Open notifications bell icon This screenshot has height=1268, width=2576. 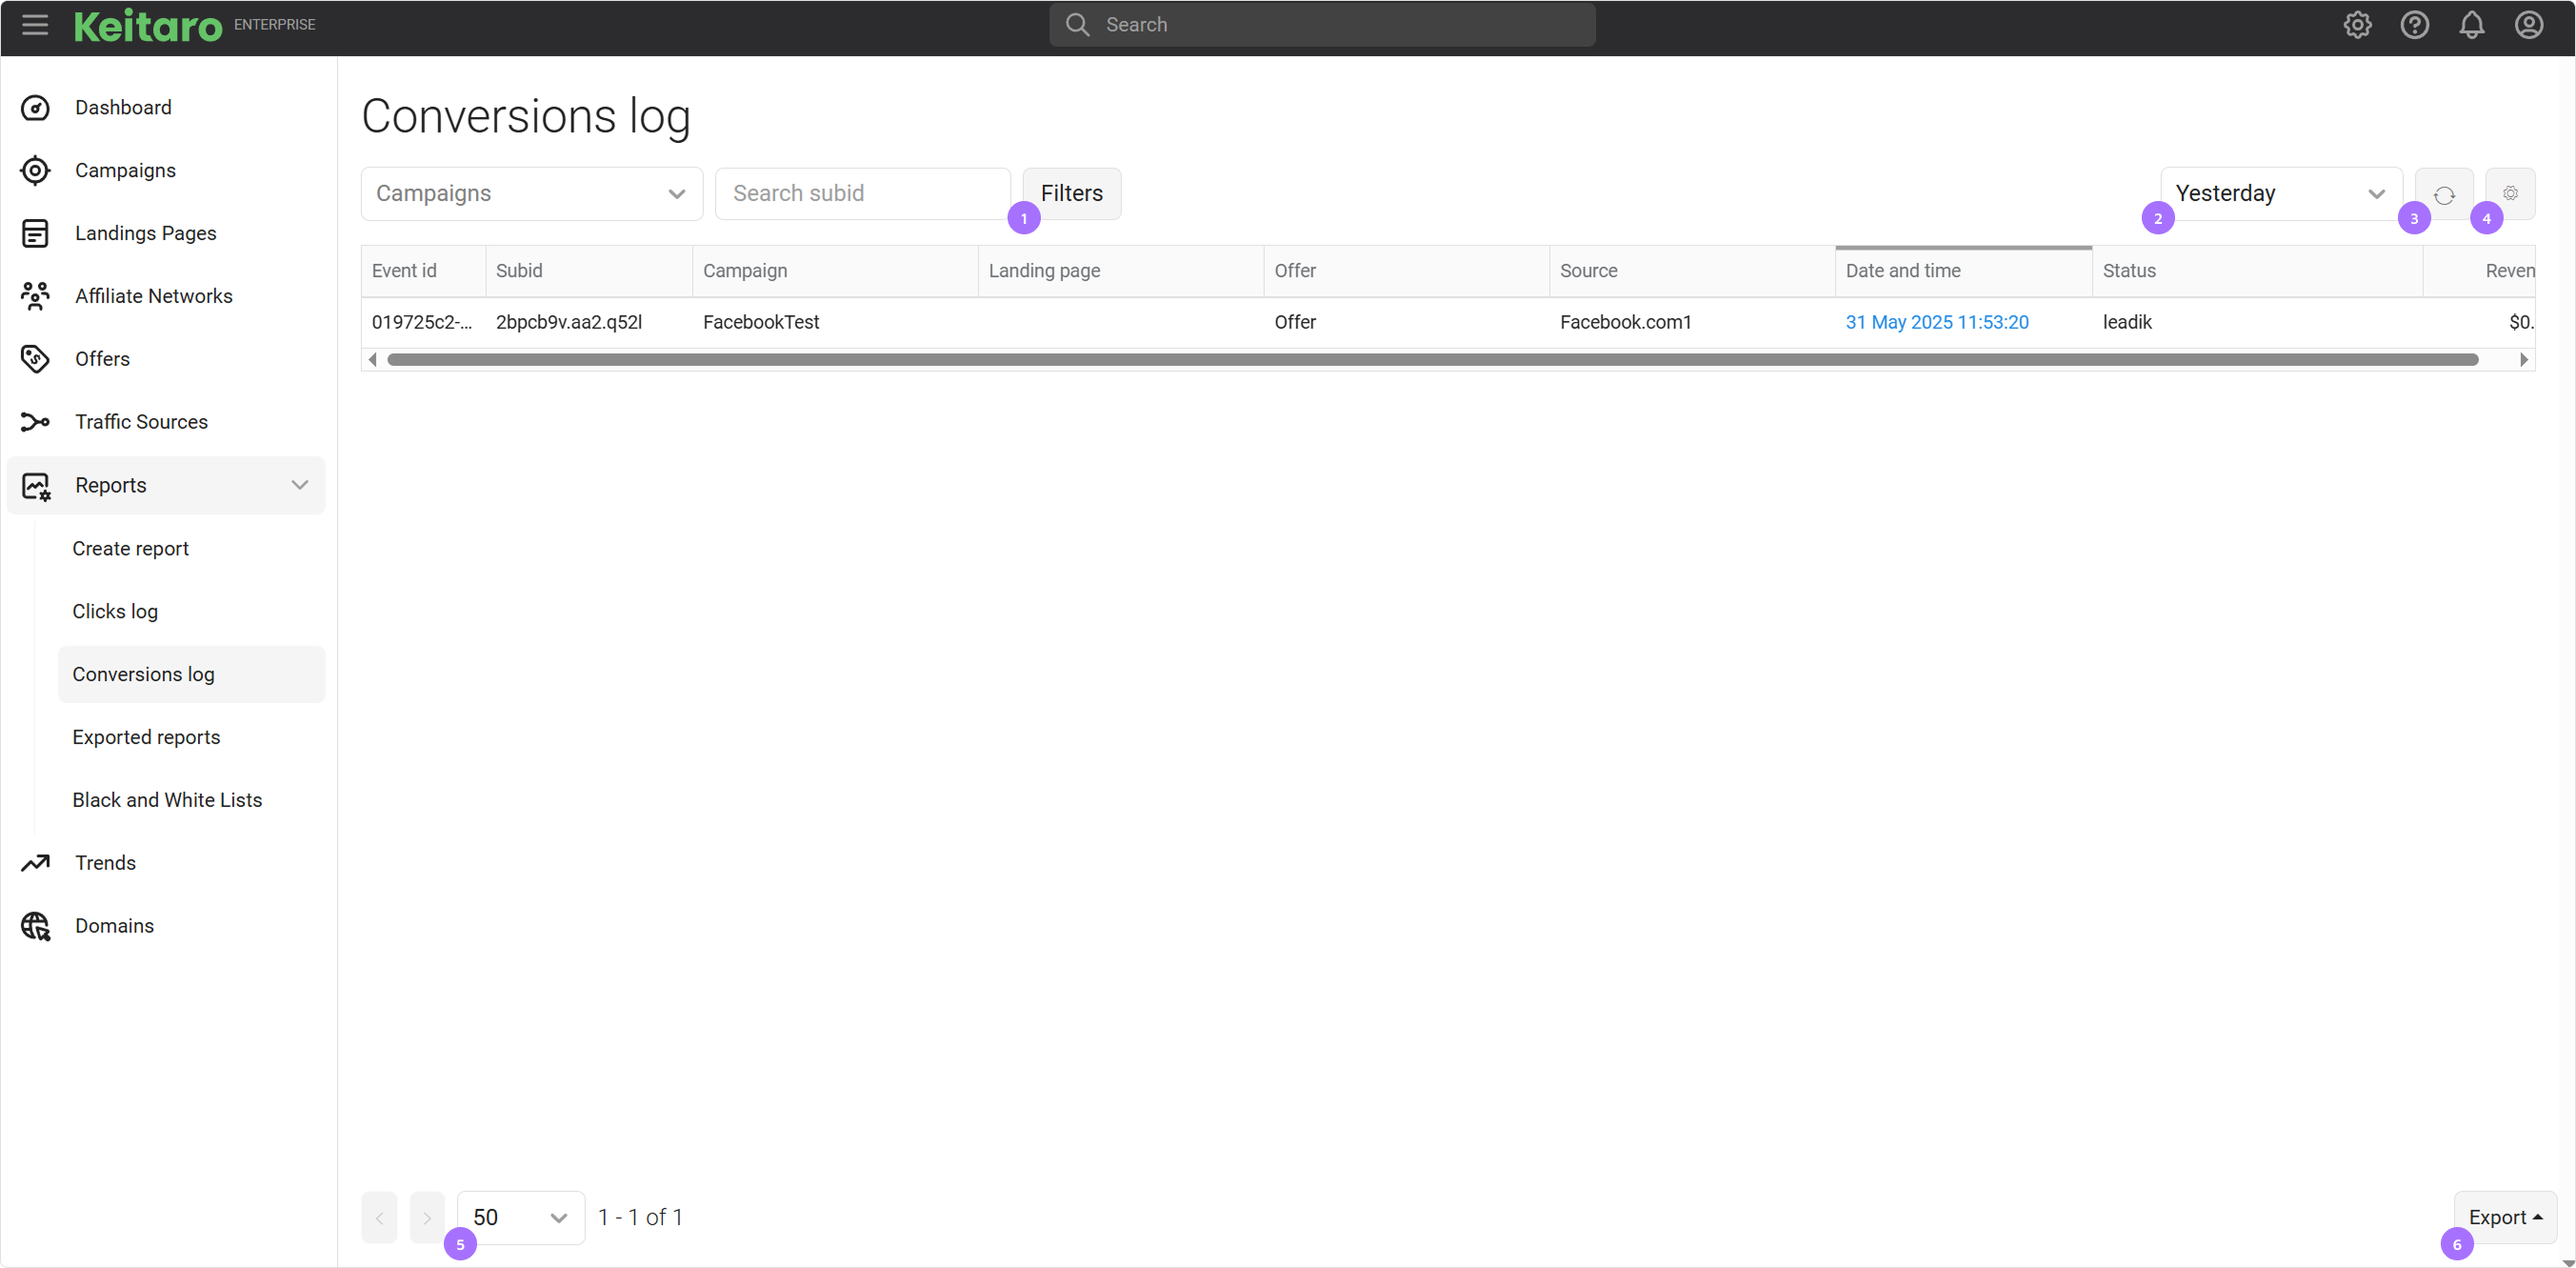[x=2471, y=25]
